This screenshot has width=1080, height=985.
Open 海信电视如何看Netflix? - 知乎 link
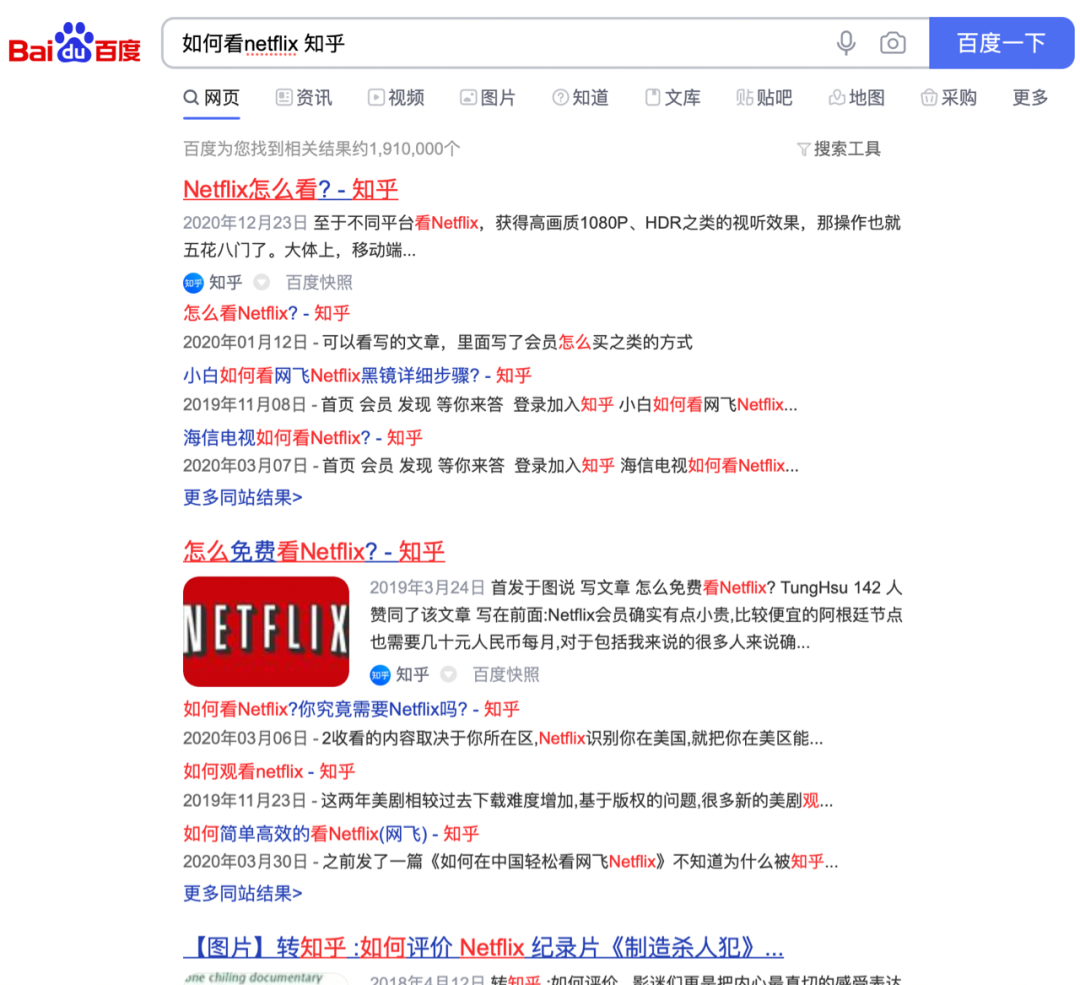(x=303, y=438)
